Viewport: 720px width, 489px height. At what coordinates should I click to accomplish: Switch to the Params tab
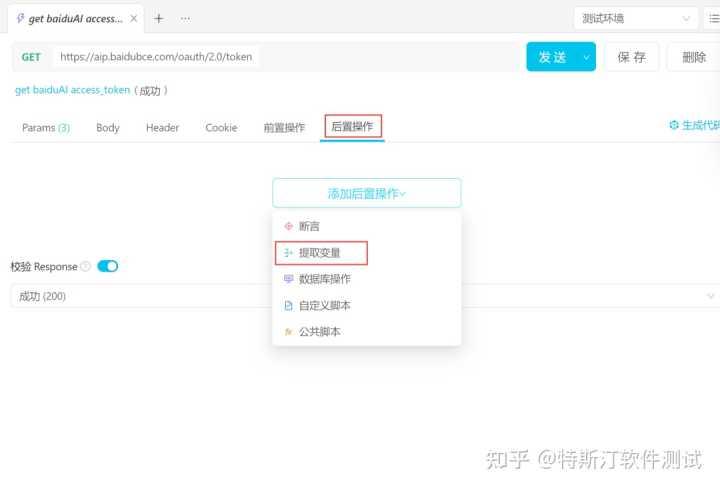[46, 128]
